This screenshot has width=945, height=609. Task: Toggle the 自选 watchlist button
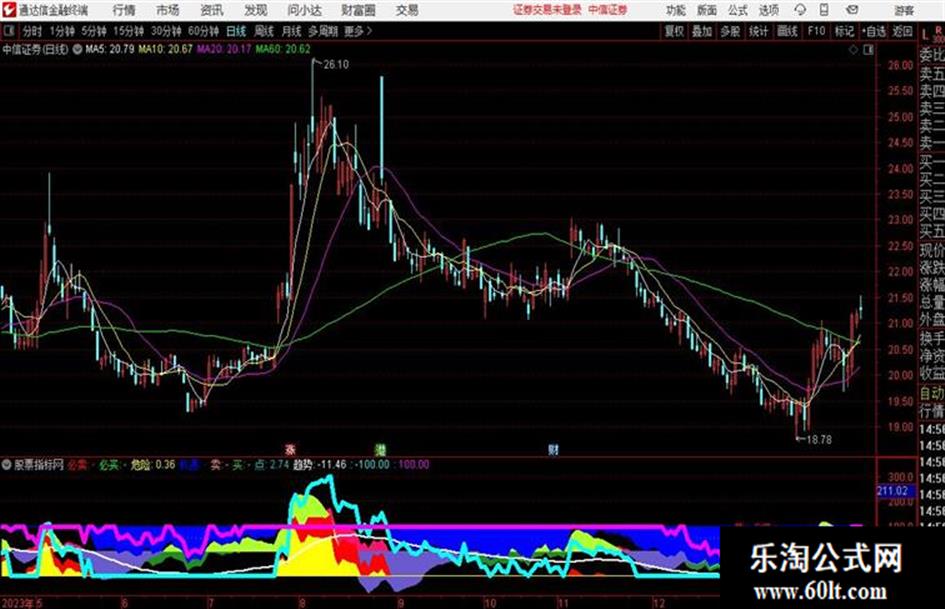[873, 31]
